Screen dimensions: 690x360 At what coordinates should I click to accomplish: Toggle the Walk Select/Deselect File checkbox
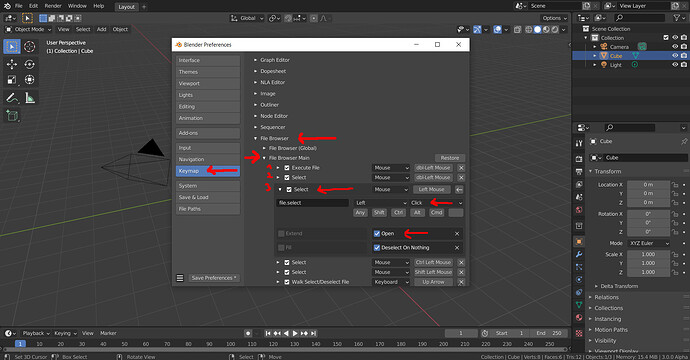287,282
